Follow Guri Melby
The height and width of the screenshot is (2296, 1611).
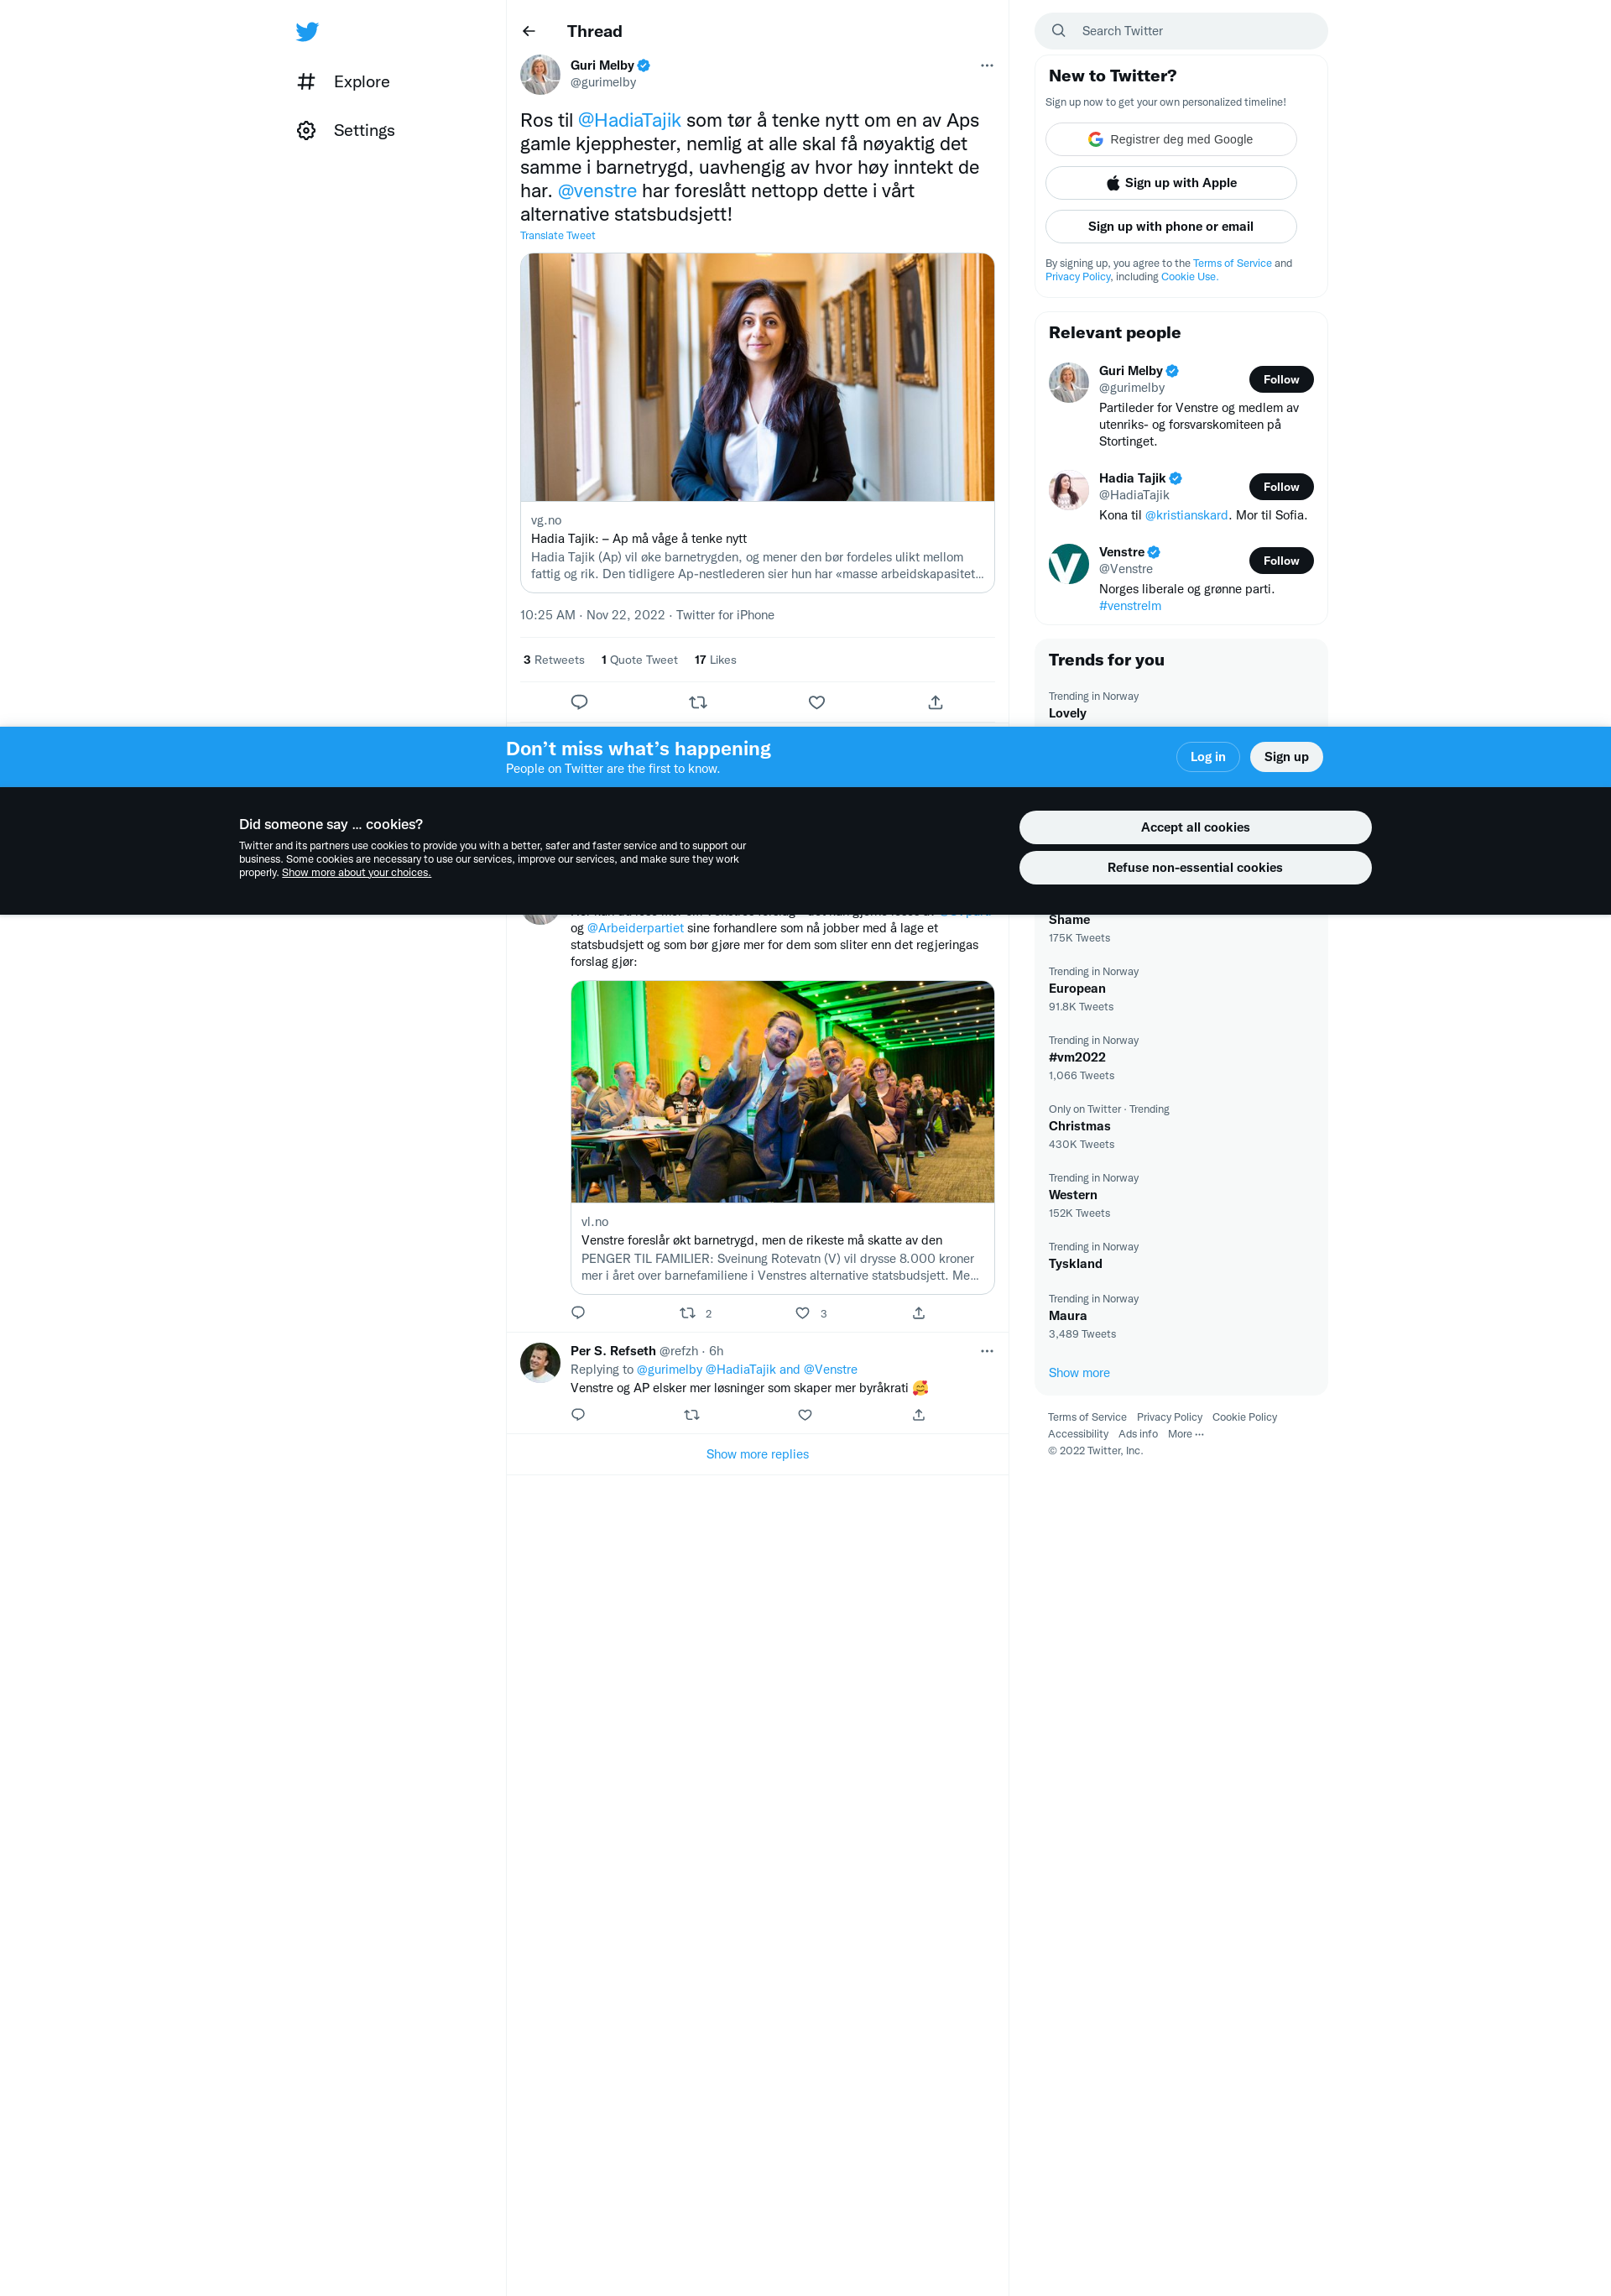(1281, 379)
